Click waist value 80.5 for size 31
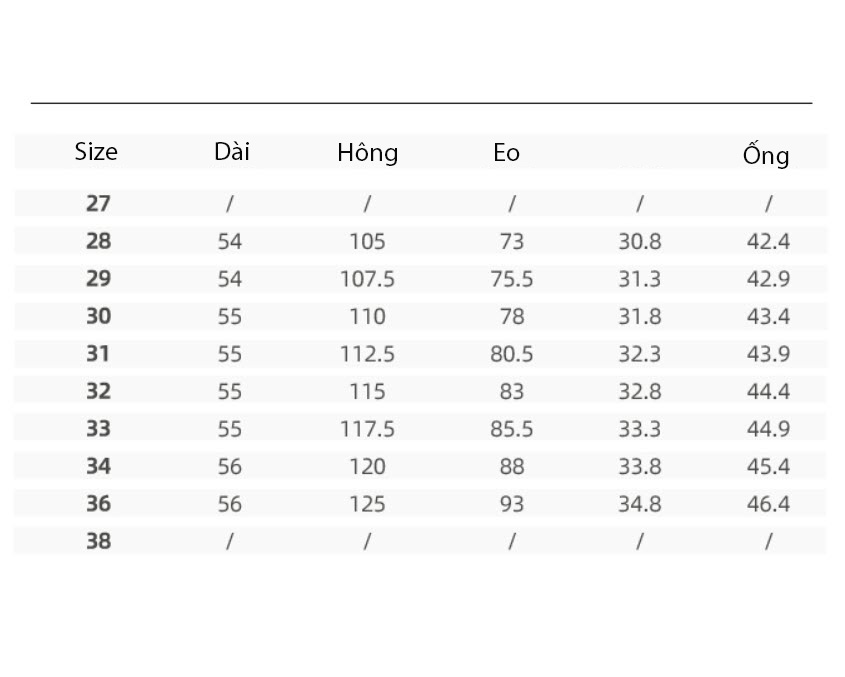Screen dimensions: 845x677 [511, 354]
